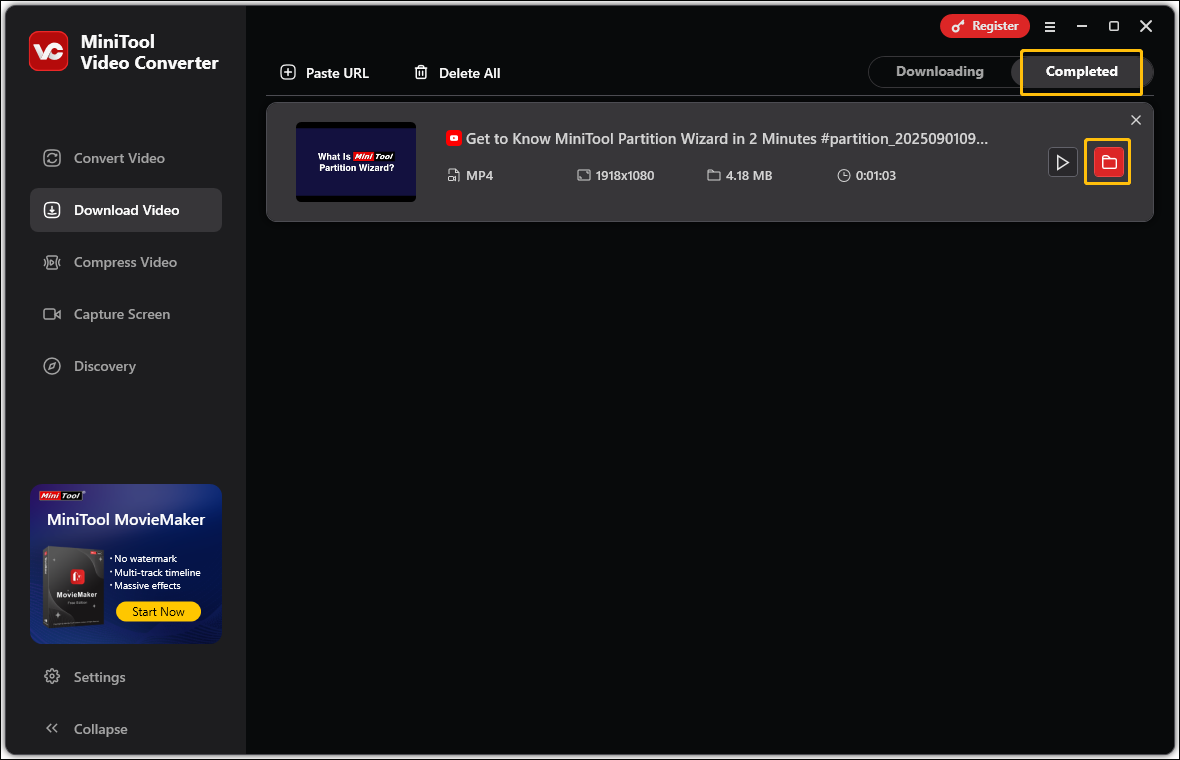Play the downloaded Partition Wizard video
This screenshot has height=760, width=1180.
(x=1063, y=162)
